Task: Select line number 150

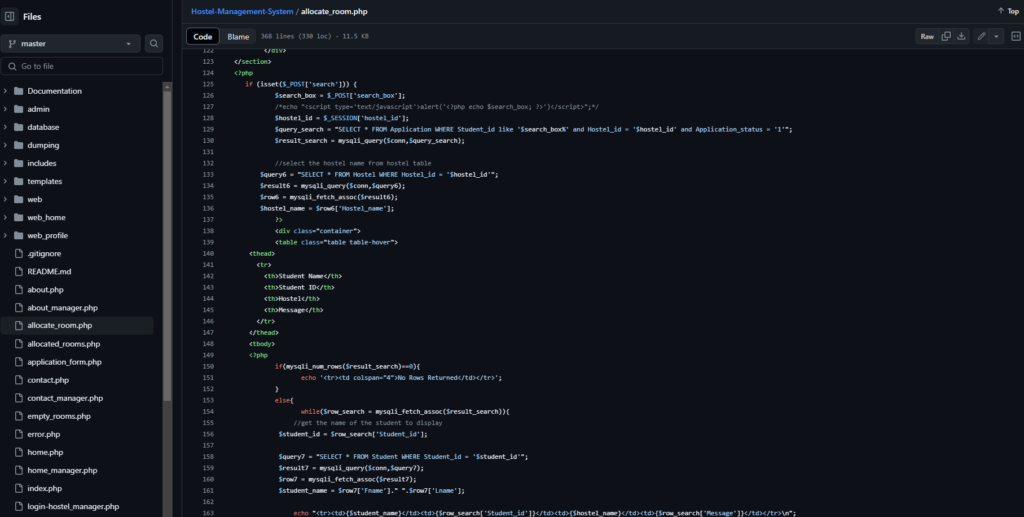Action: pyautogui.click(x=208, y=366)
